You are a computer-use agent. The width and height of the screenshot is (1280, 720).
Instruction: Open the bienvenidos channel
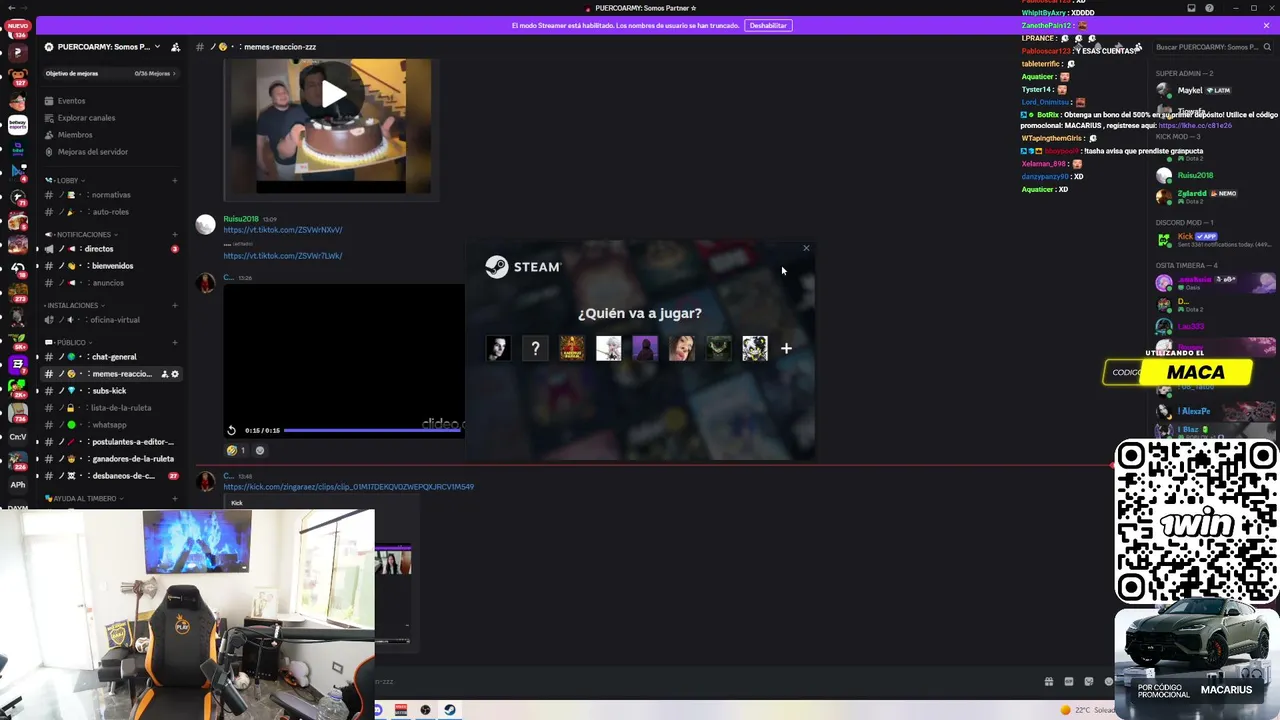click(112, 266)
